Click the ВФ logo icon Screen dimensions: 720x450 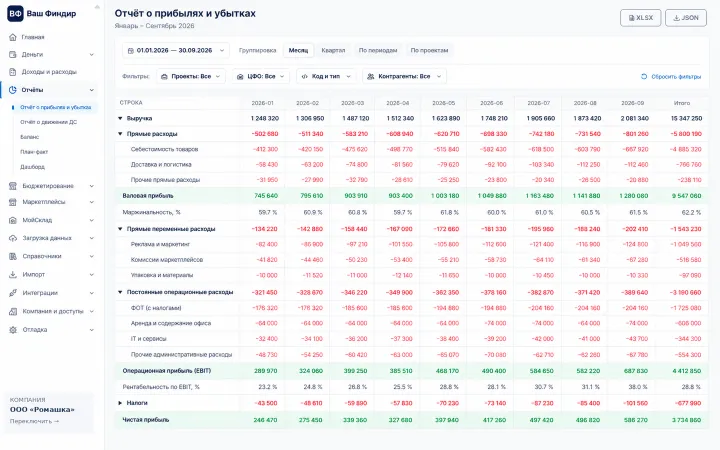15,13
